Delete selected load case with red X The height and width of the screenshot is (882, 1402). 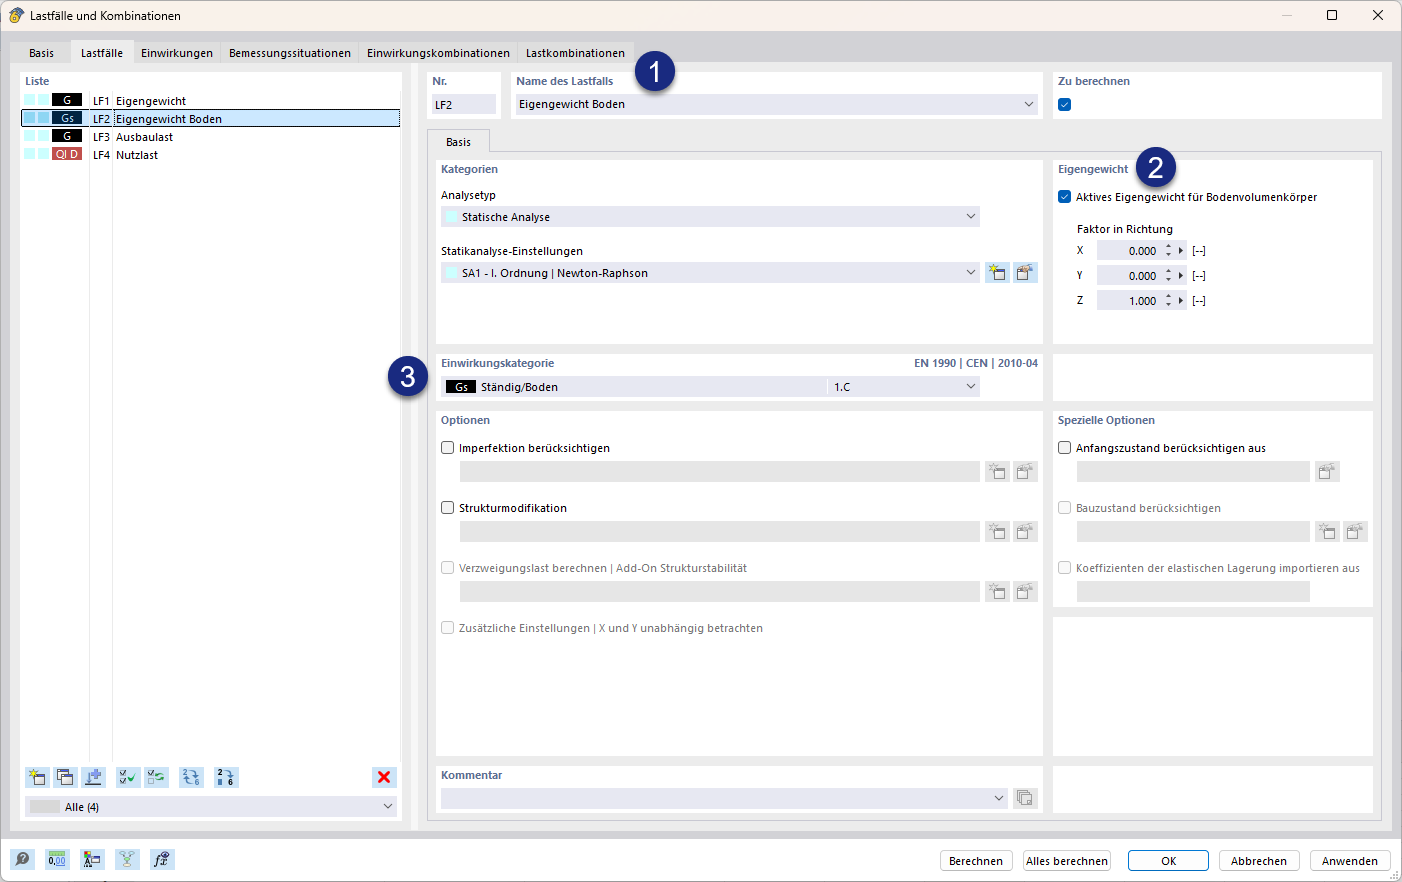(384, 777)
